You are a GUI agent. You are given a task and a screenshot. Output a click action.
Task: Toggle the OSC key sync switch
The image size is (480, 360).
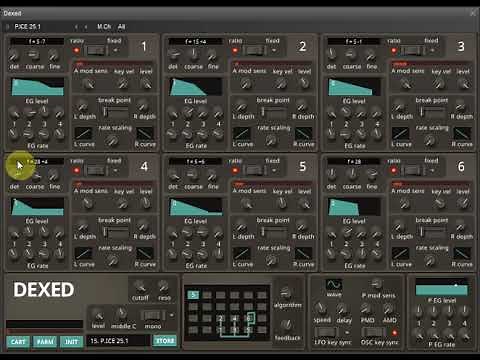click(x=373, y=332)
